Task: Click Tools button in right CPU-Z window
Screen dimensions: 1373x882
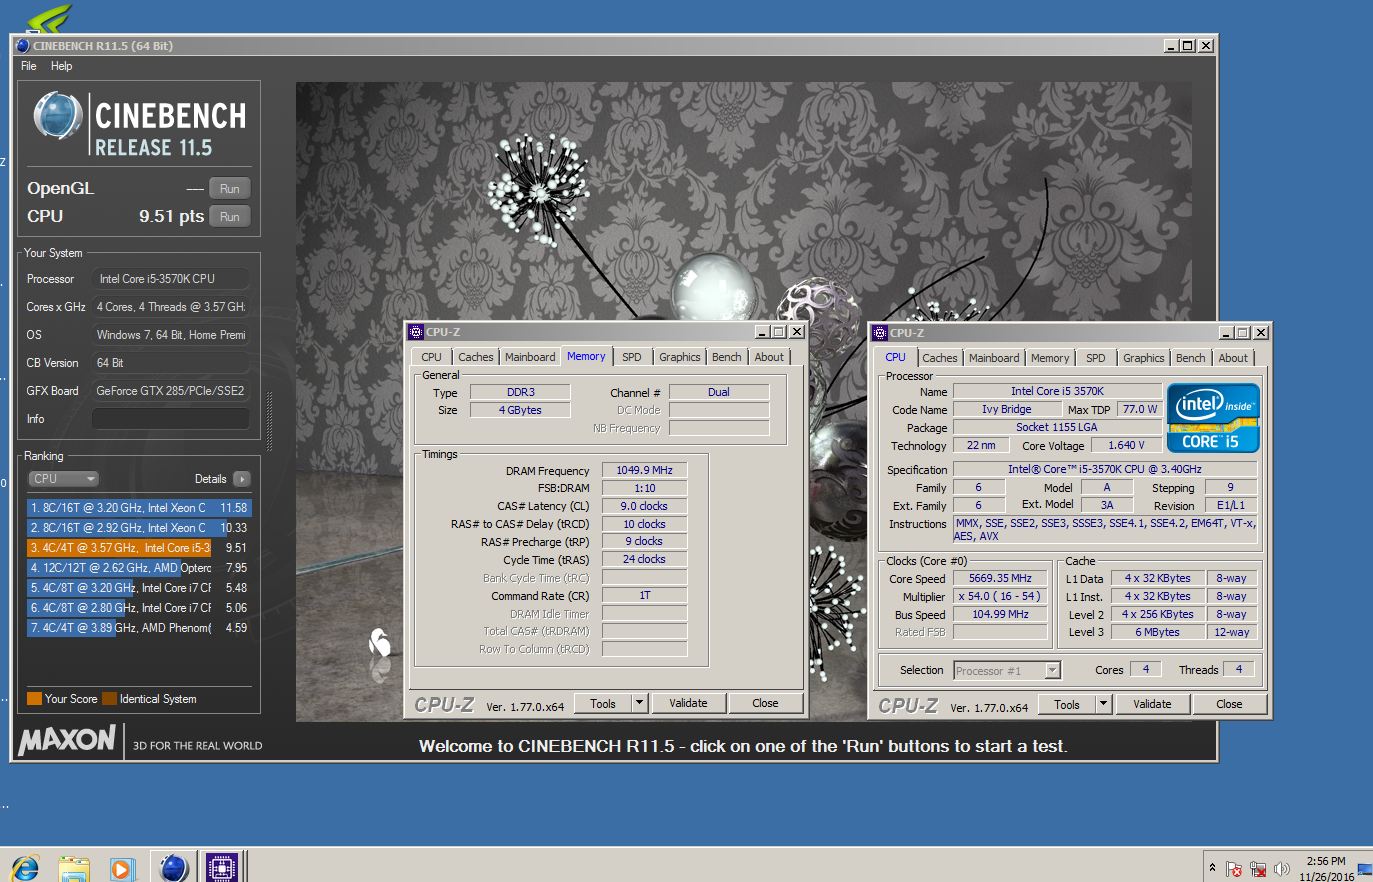Action: coord(1067,704)
